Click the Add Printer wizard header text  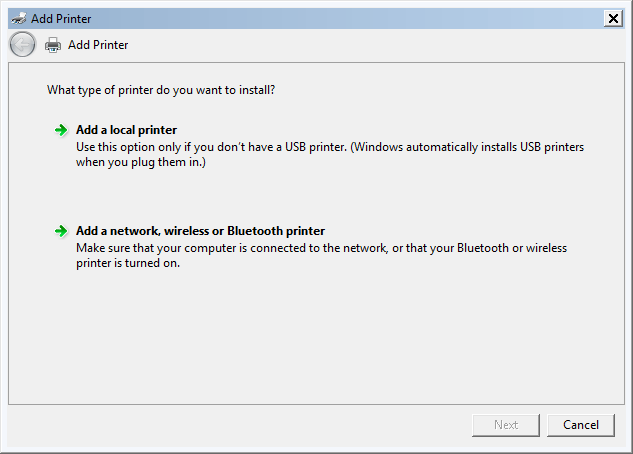(98, 45)
